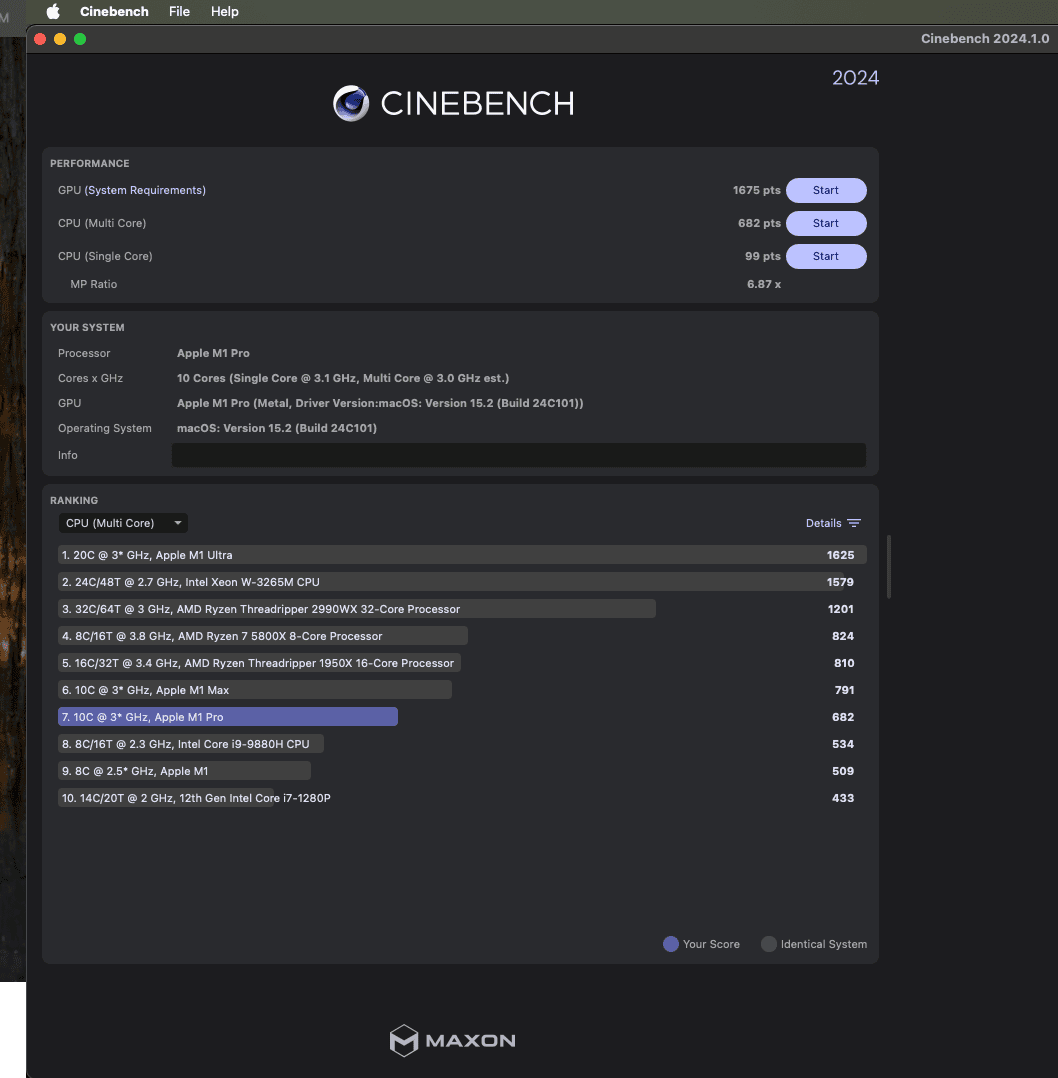Select the Intel Core i7-1280P ranking row
The image size is (1058, 1078).
462,798
